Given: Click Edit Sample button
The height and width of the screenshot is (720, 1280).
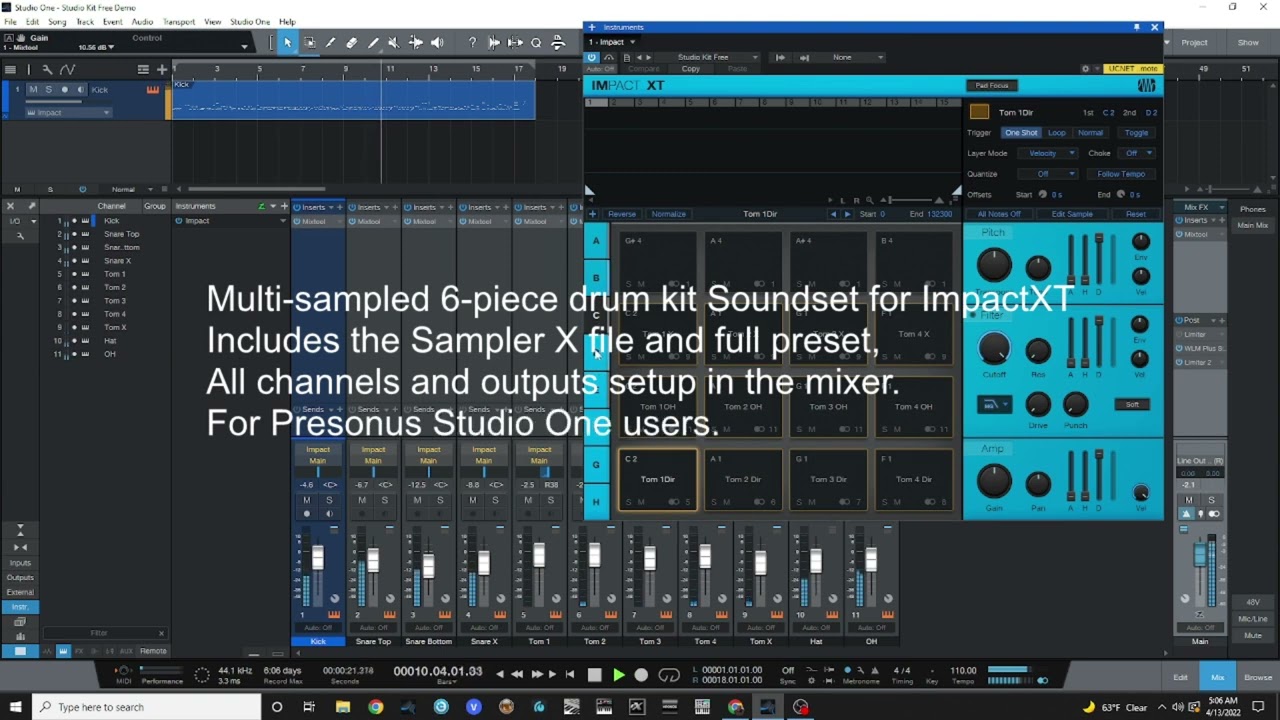Looking at the screenshot, I should 1072,214.
